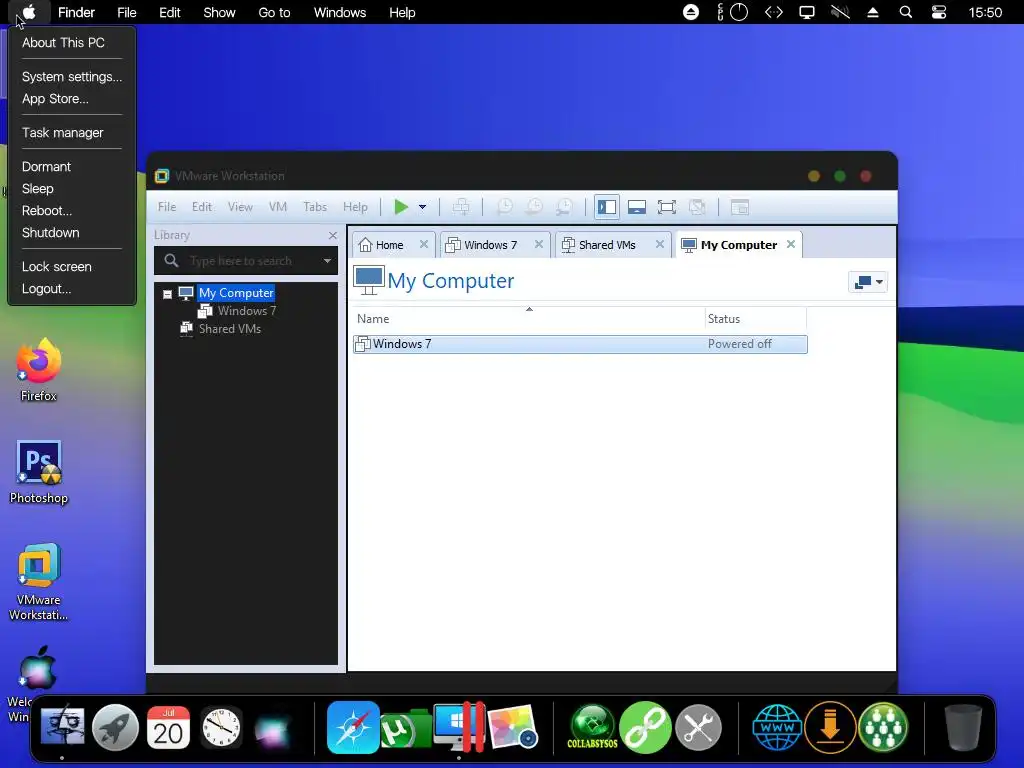Open the Calendar dock icon showing 20
Viewport: 1024px width, 768px height.
click(x=168, y=727)
